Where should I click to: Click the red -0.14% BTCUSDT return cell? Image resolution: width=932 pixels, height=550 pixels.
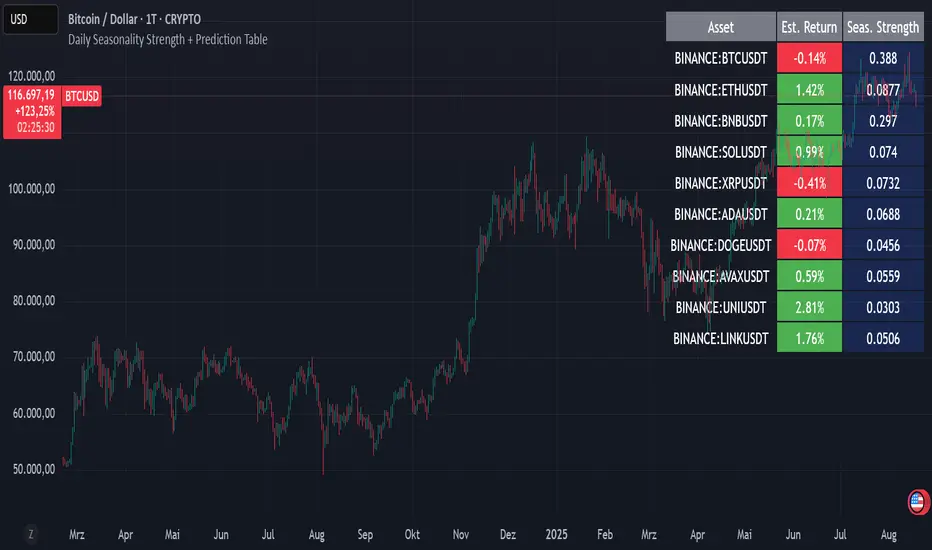coord(809,58)
